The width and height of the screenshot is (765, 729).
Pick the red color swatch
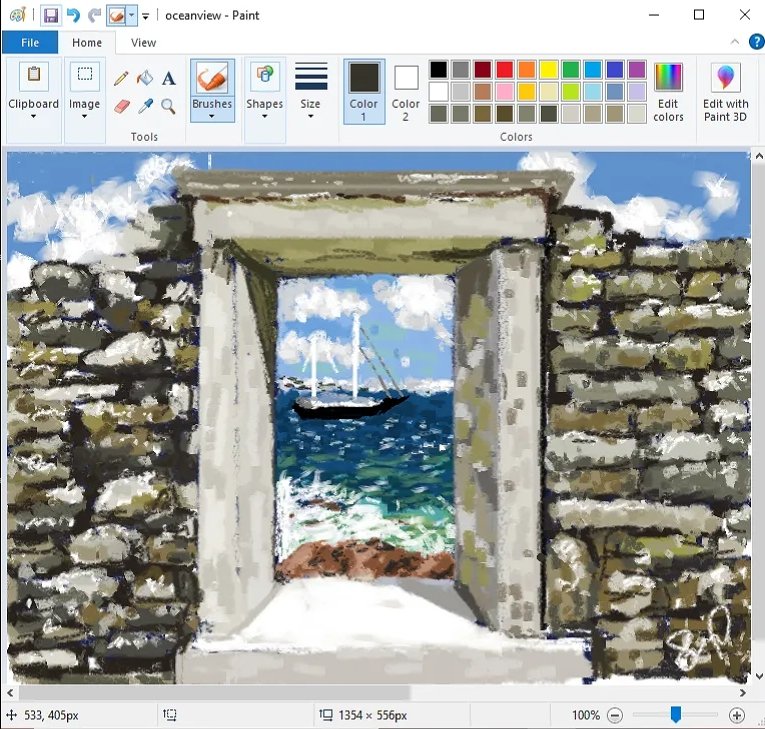tap(505, 69)
